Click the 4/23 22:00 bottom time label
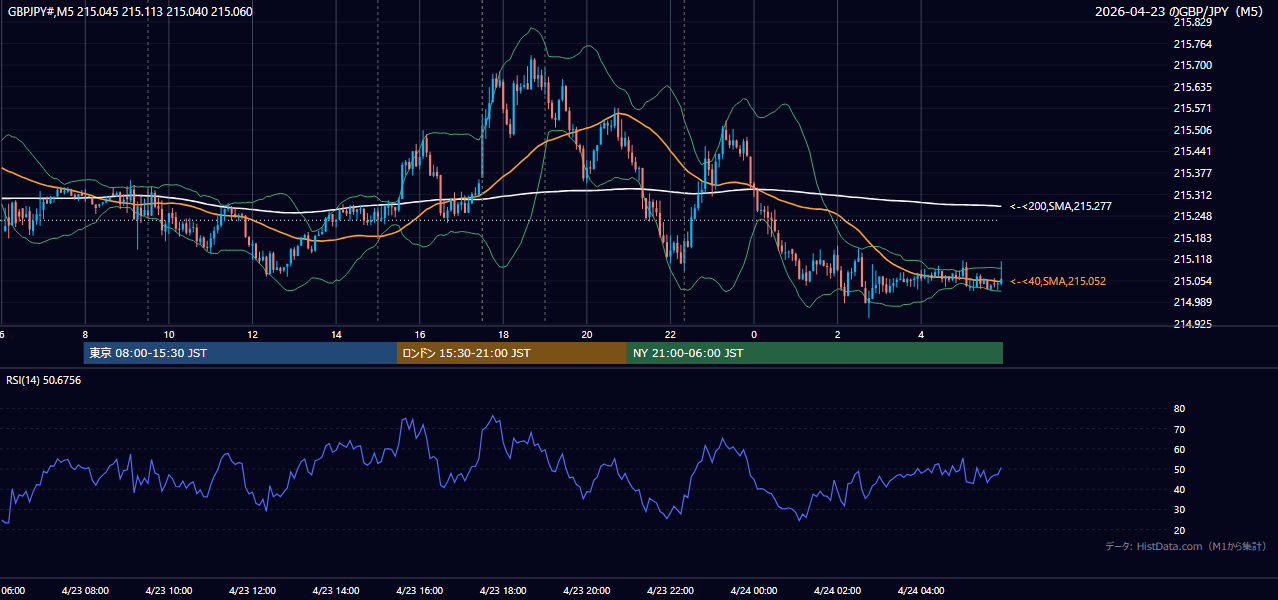Viewport: 1278px width, 600px height. [670, 590]
